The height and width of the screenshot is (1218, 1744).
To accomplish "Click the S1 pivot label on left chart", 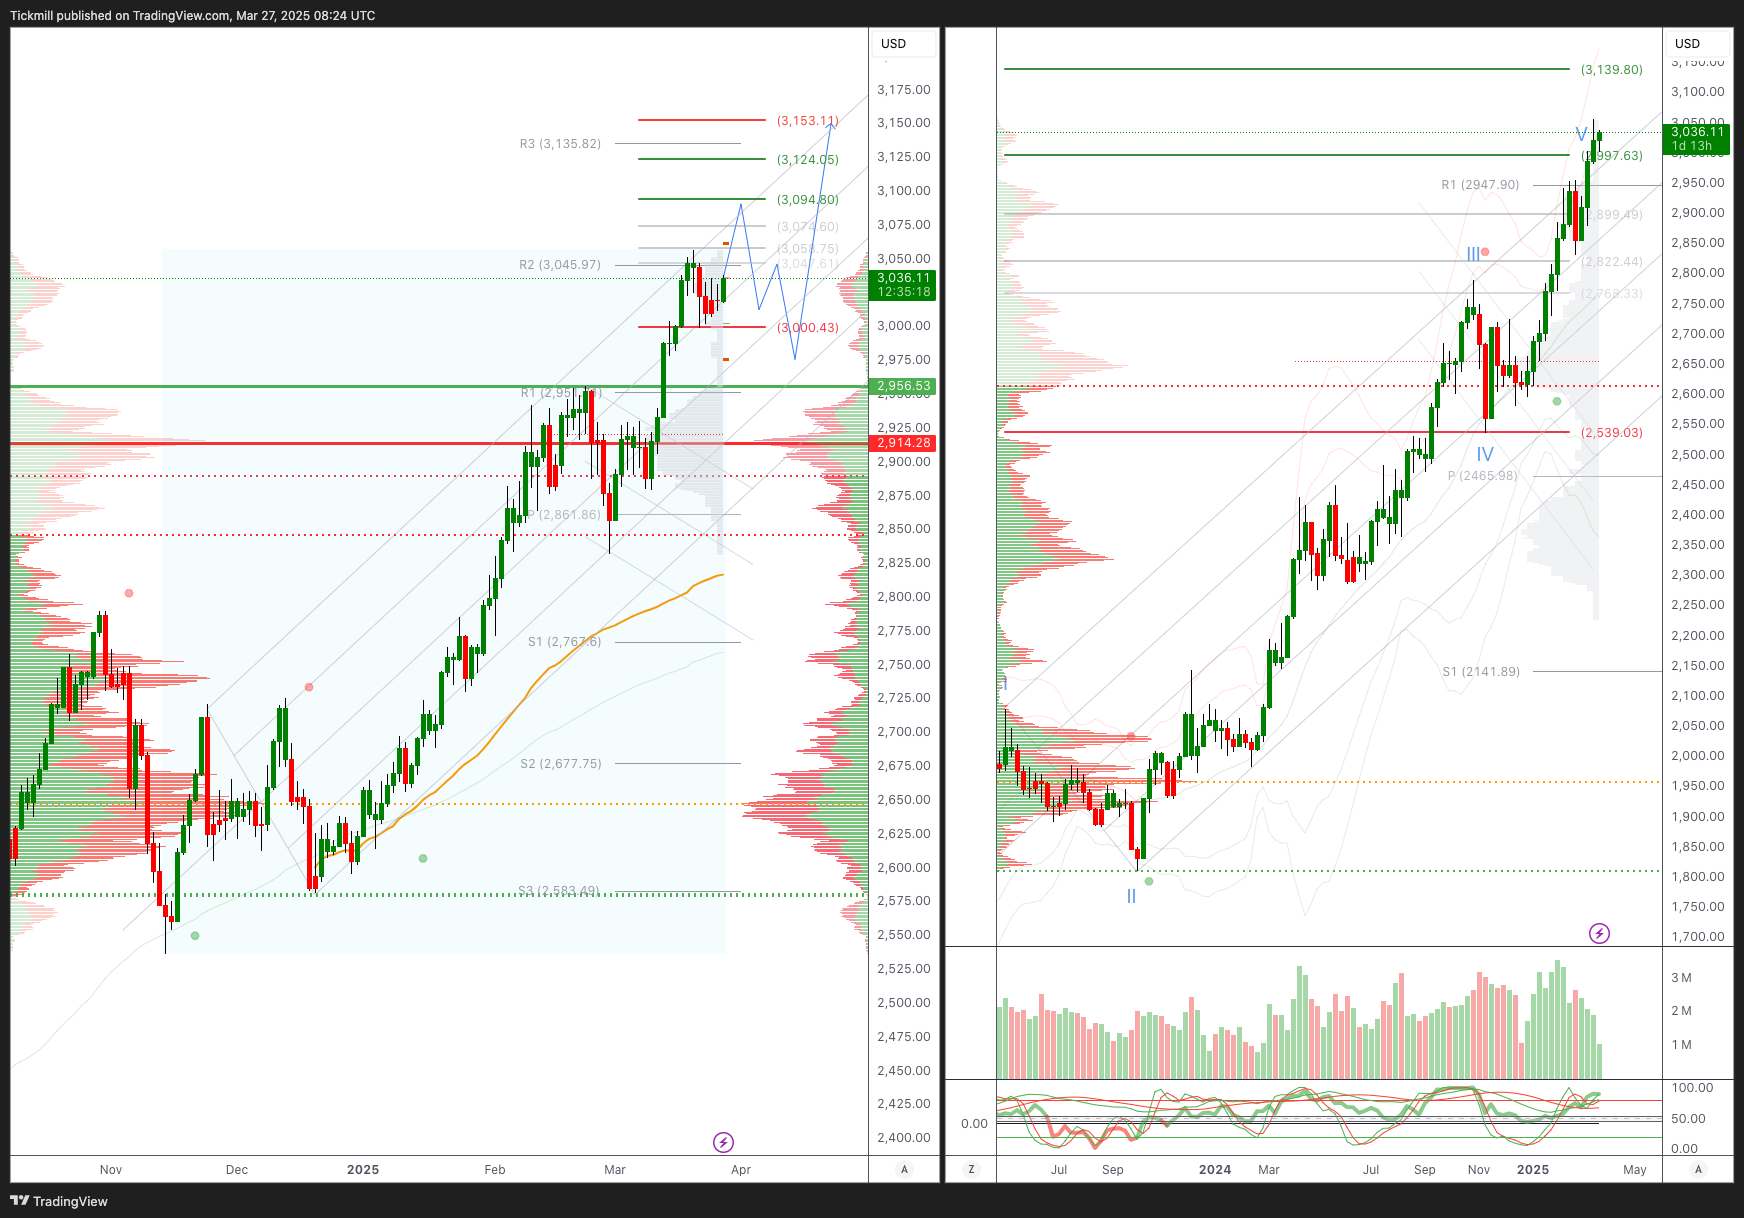I will [x=565, y=642].
